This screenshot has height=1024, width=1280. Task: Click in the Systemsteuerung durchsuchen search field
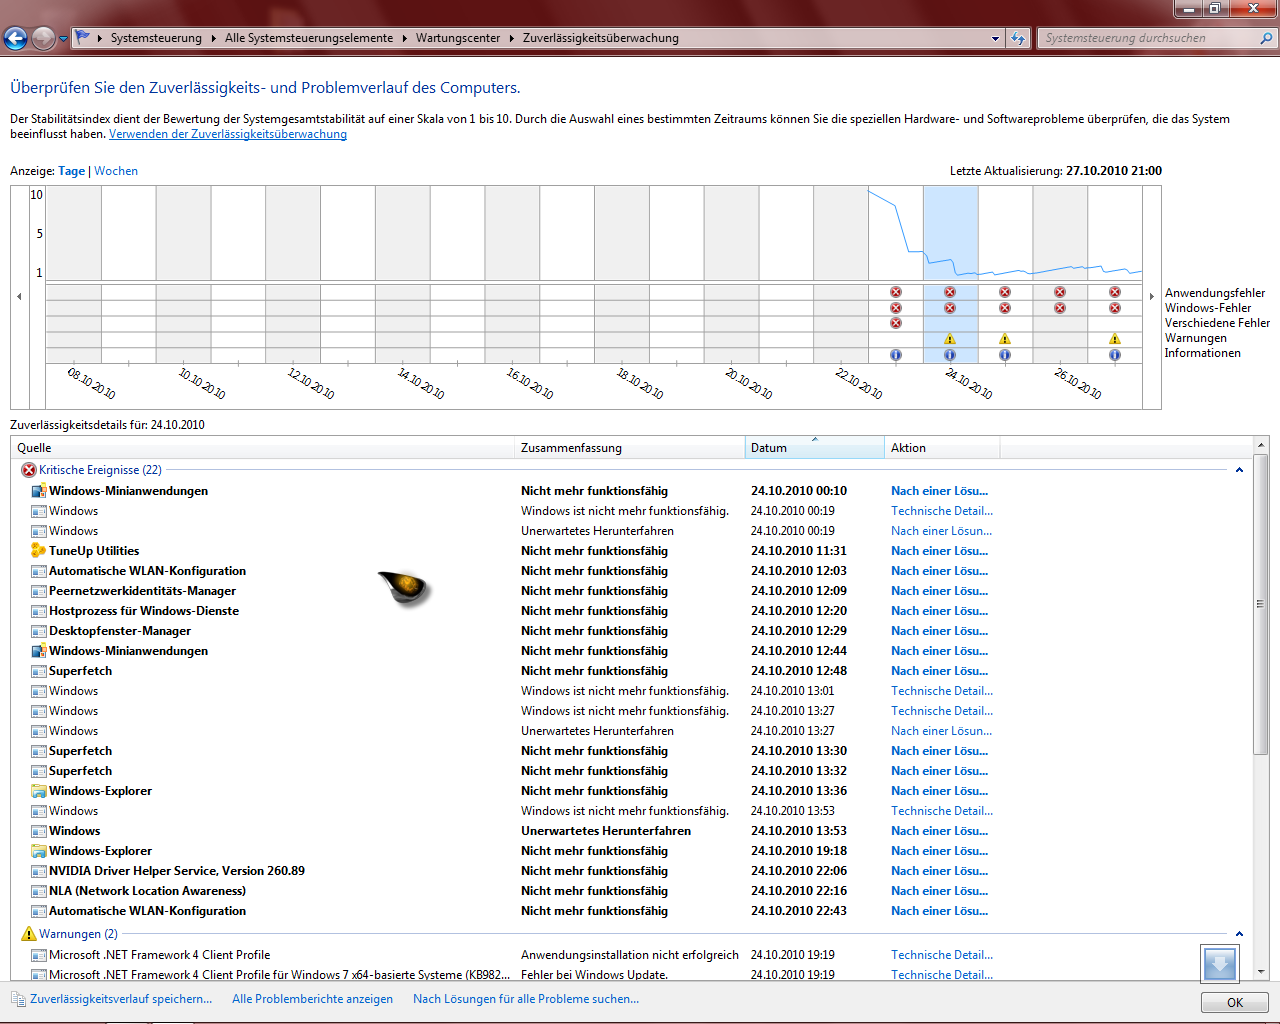[1148, 38]
